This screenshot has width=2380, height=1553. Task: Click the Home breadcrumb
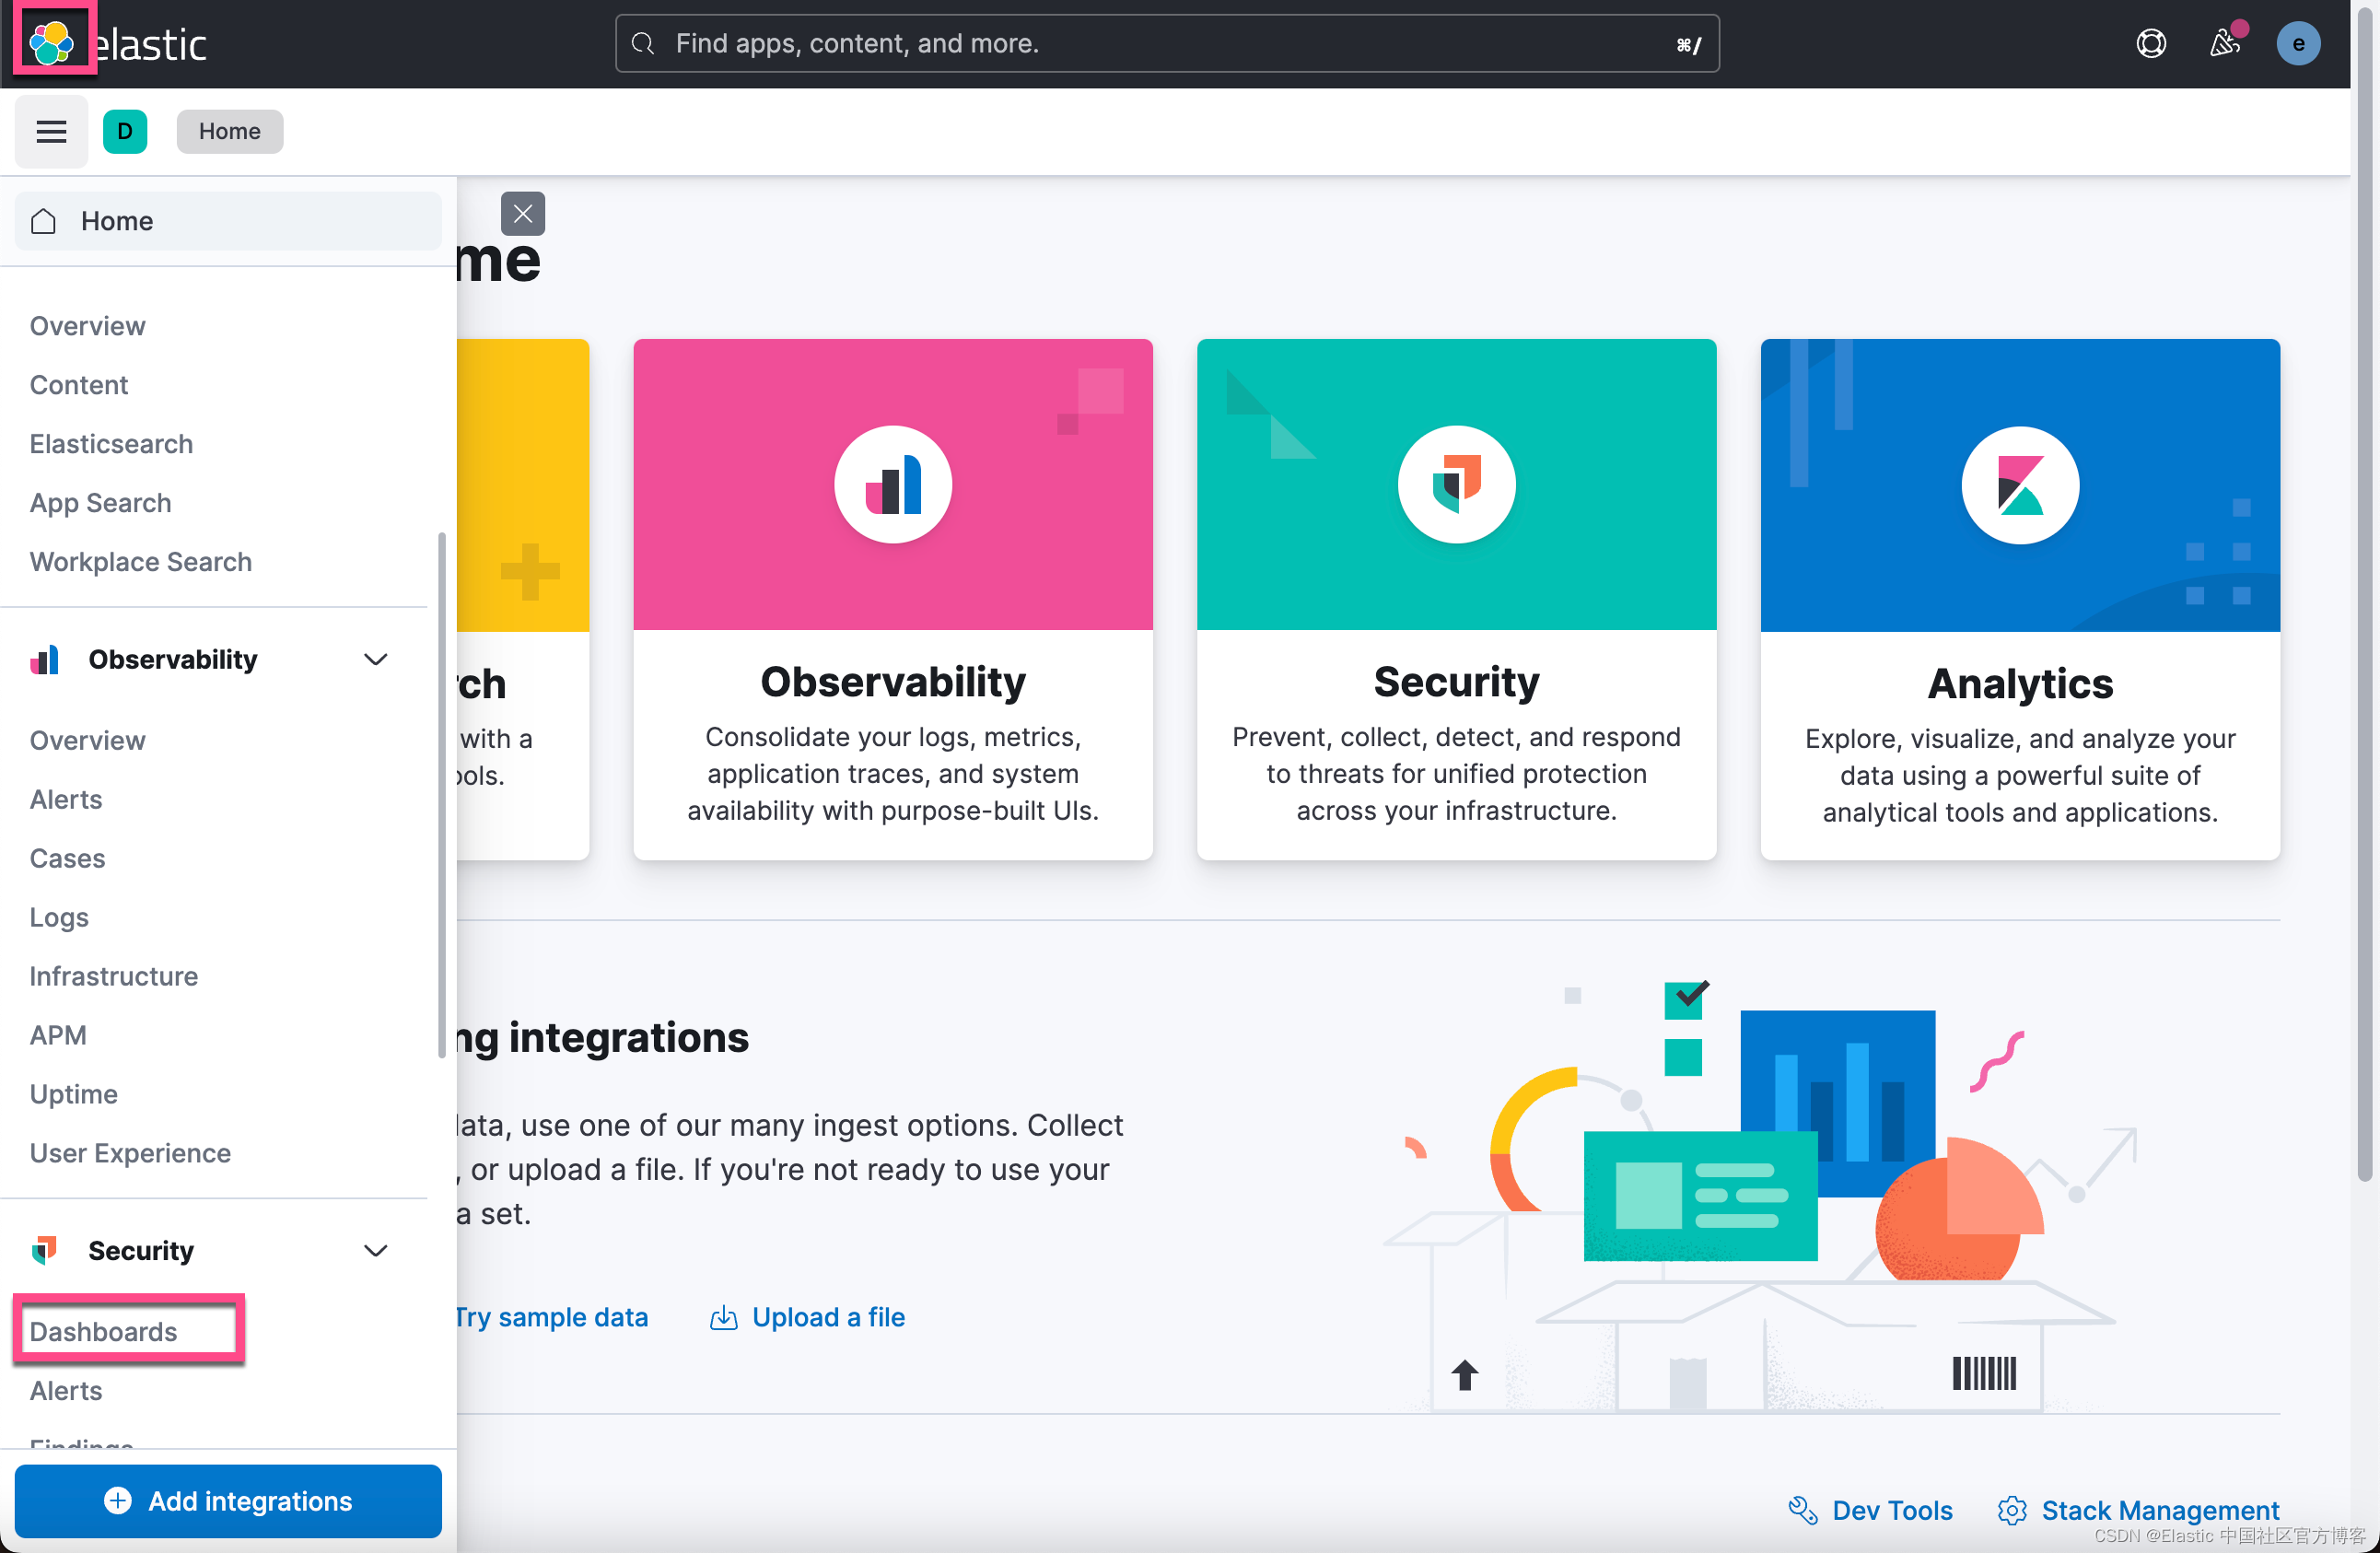230,131
